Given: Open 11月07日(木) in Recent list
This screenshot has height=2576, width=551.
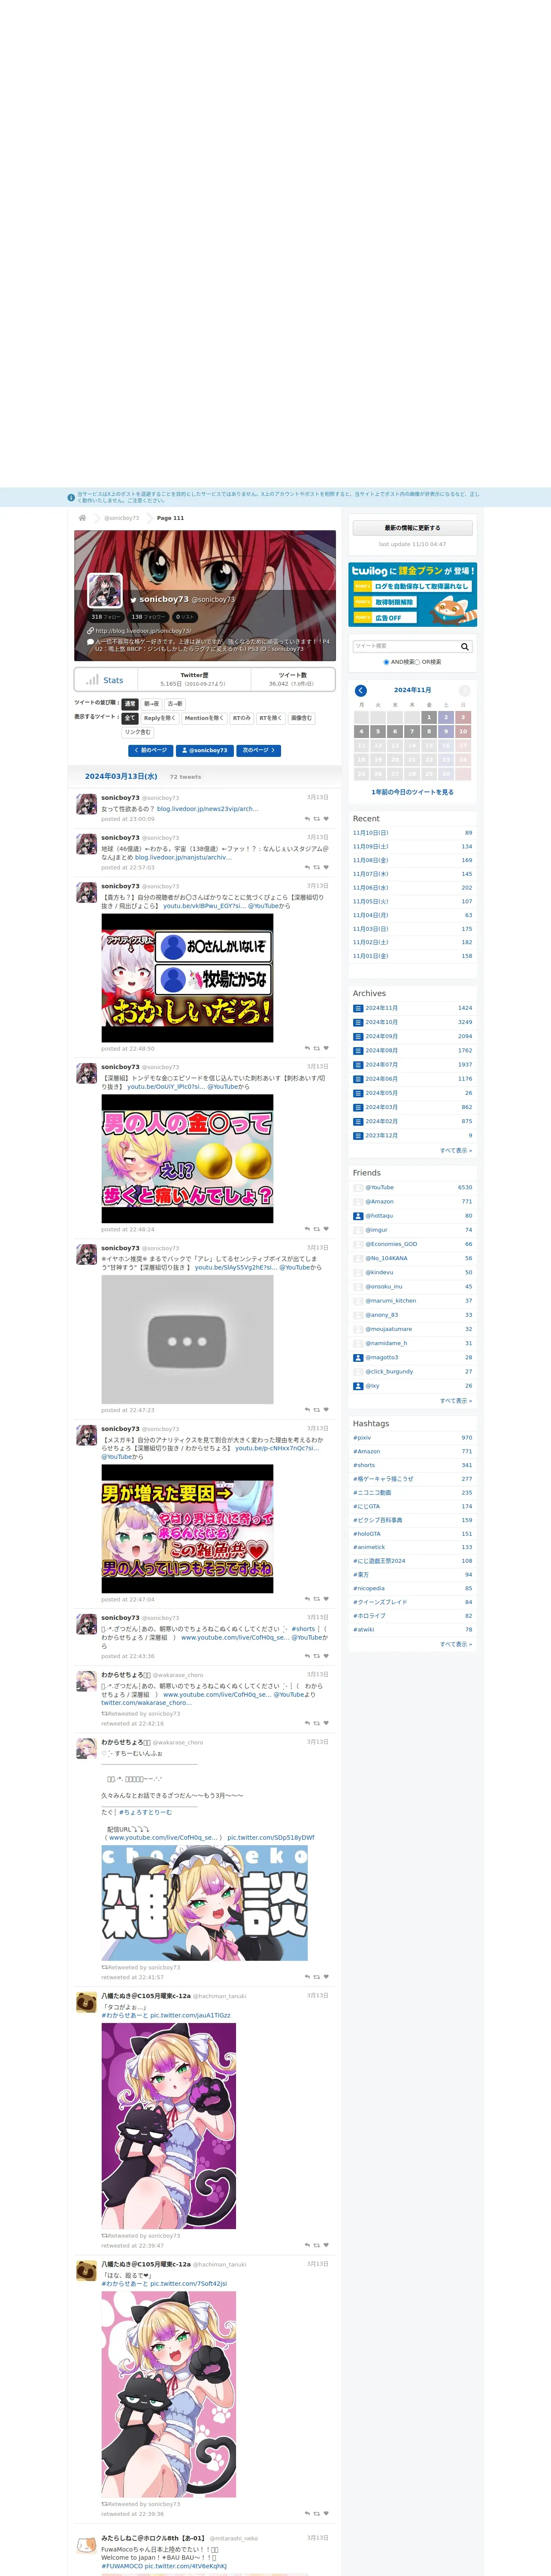Looking at the screenshot, I should tap(371, 874).
